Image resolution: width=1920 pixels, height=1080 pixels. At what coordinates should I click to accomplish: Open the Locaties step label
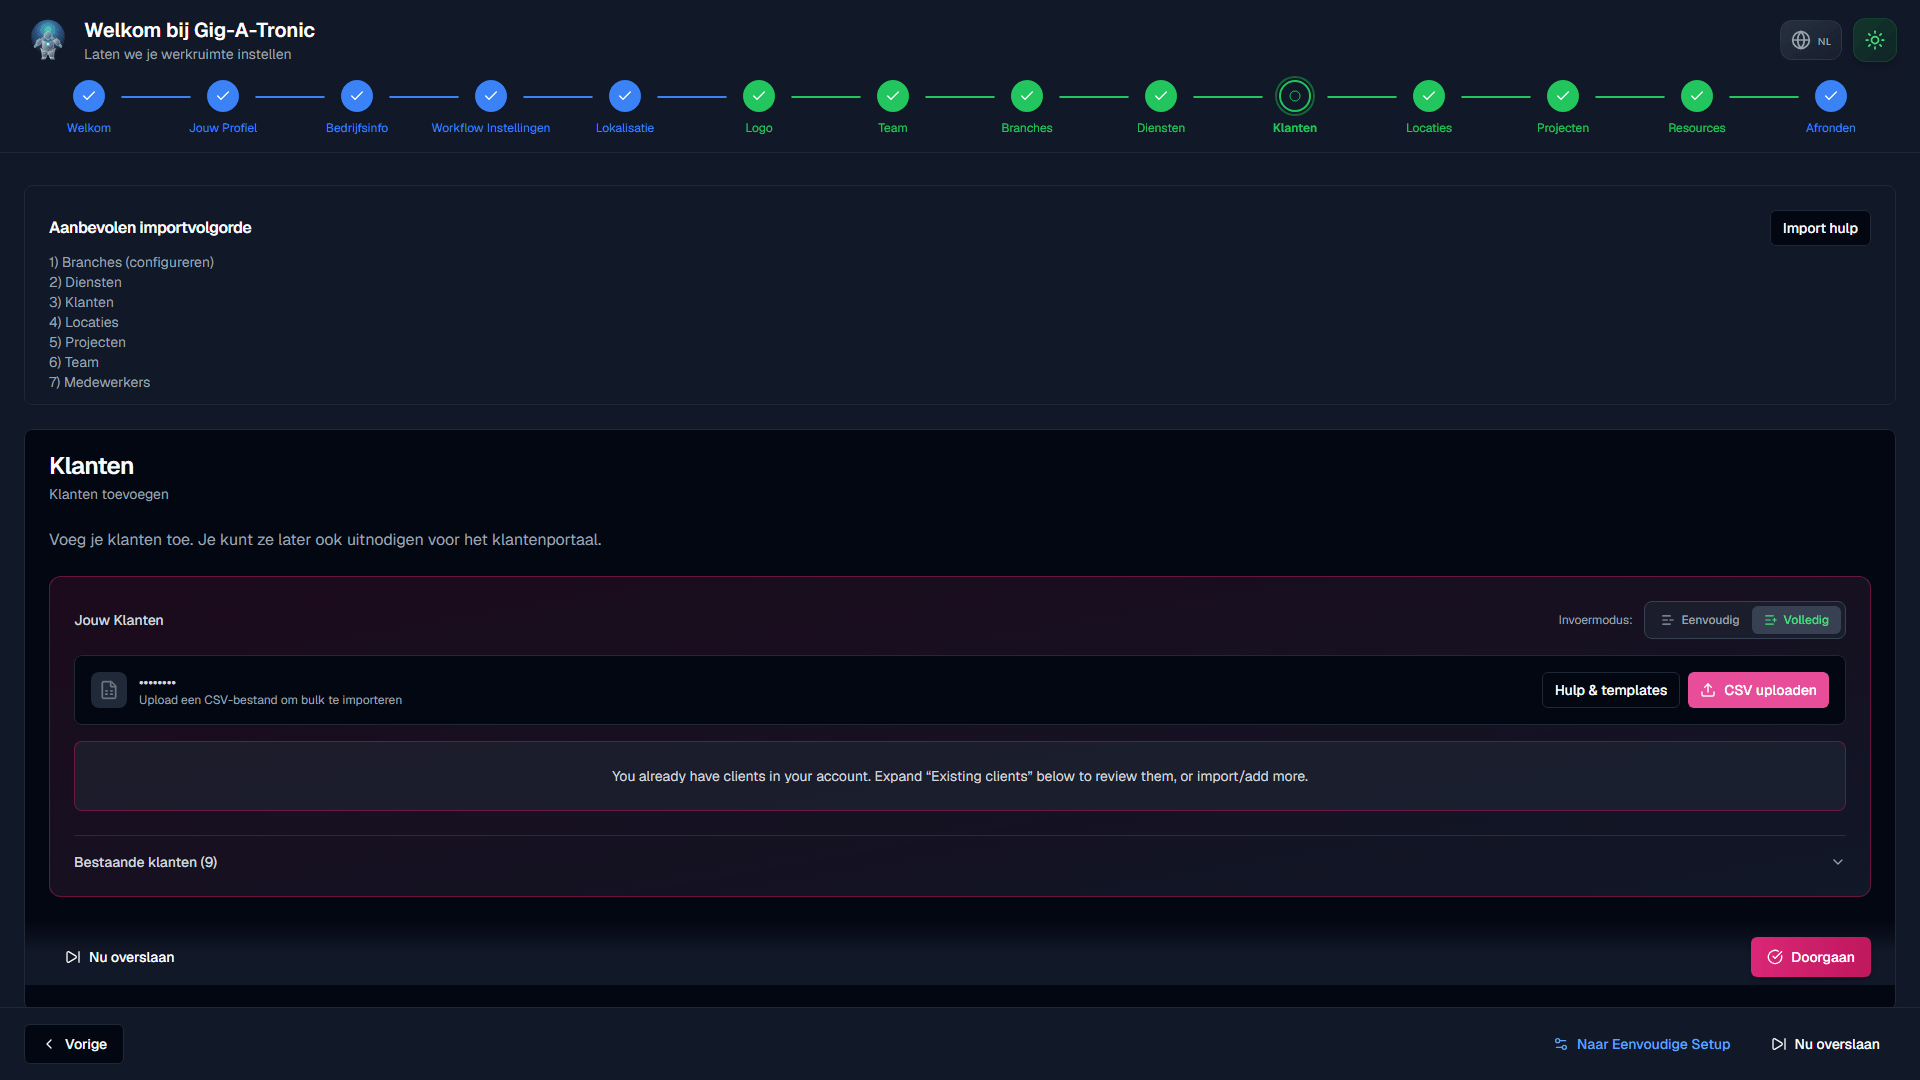click(1429, 128)
